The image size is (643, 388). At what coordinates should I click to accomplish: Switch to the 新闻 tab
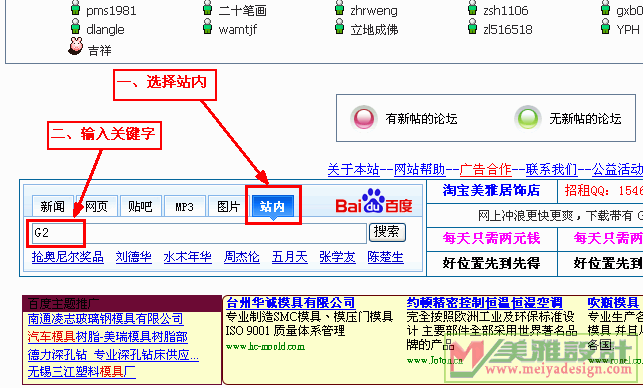pos(52,206)
